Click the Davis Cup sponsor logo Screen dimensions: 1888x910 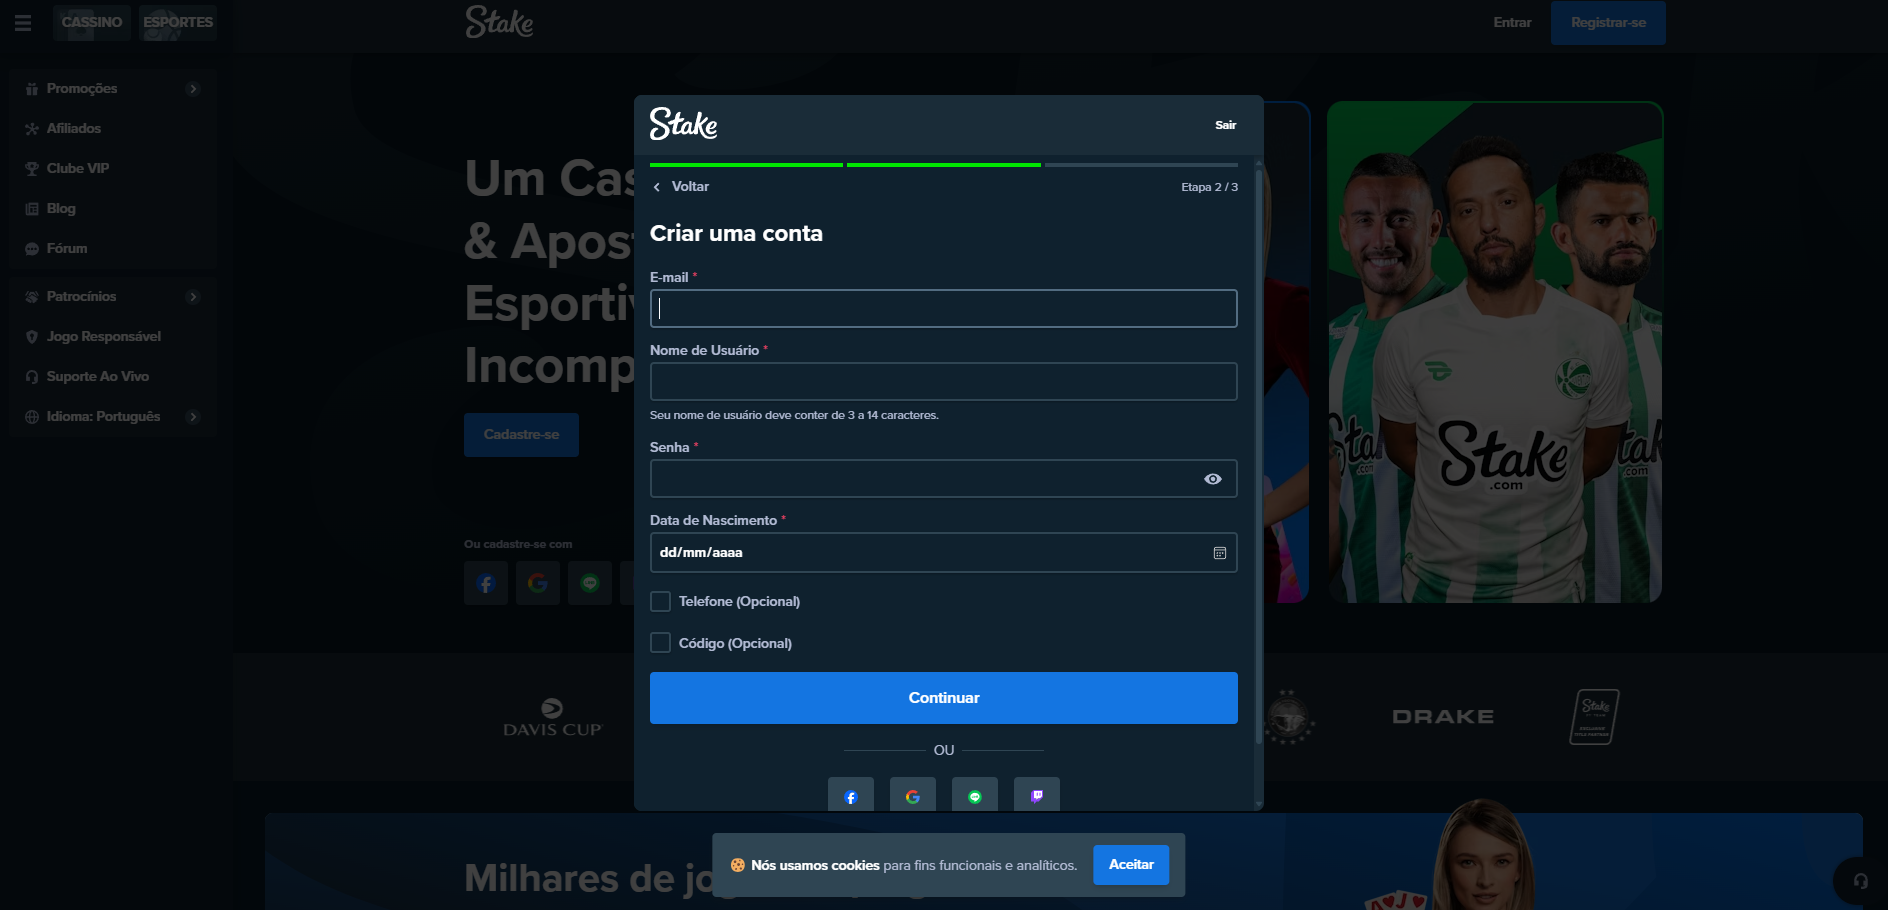pyautogui.click(x=553, y=718)
